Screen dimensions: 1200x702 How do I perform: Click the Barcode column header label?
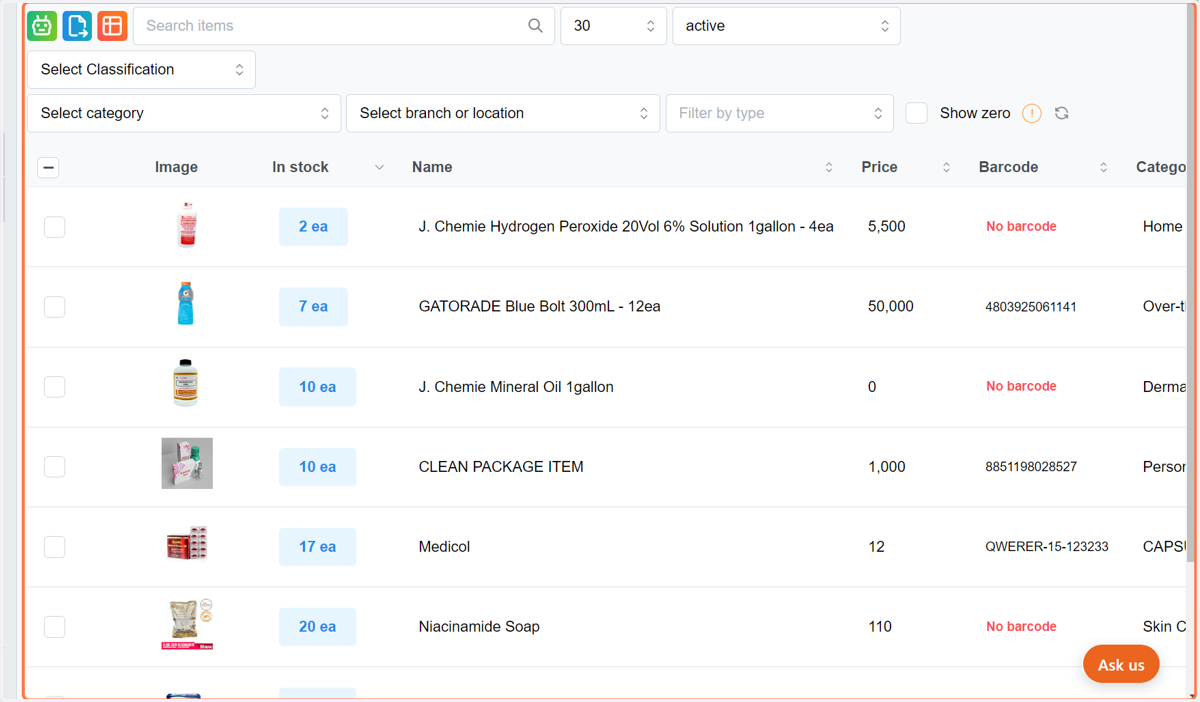coord(1008,167)
